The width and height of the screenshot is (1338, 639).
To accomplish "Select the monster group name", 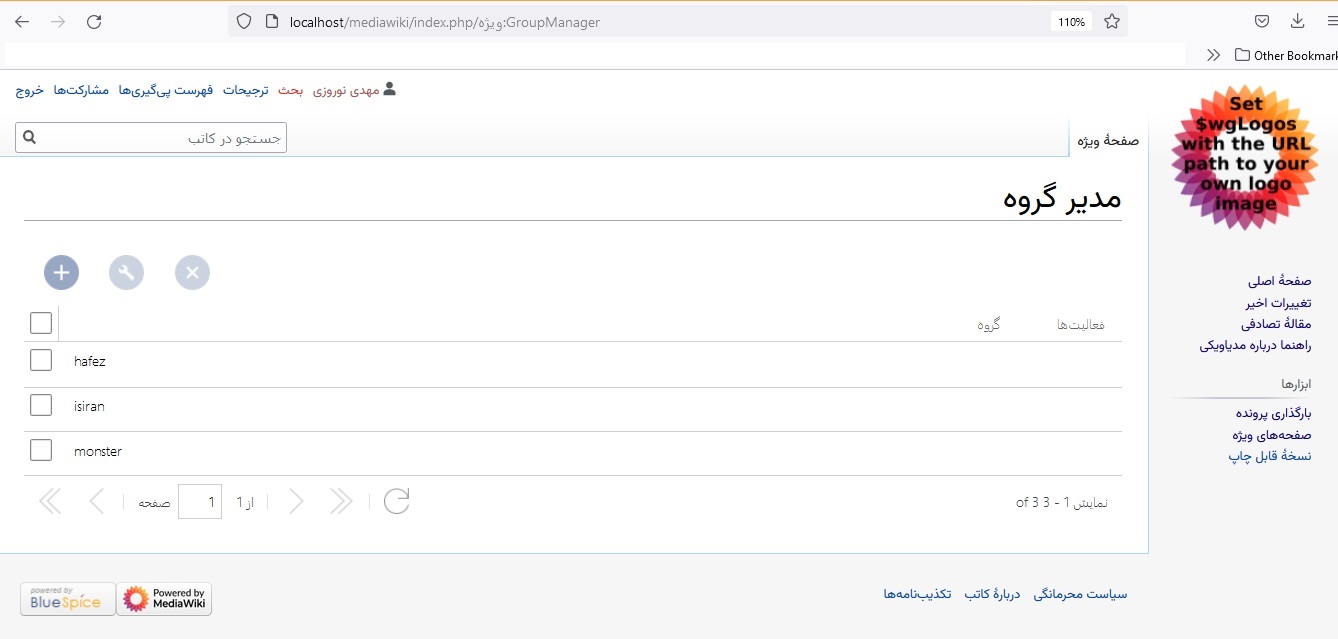I will click(x=98, y=451).
